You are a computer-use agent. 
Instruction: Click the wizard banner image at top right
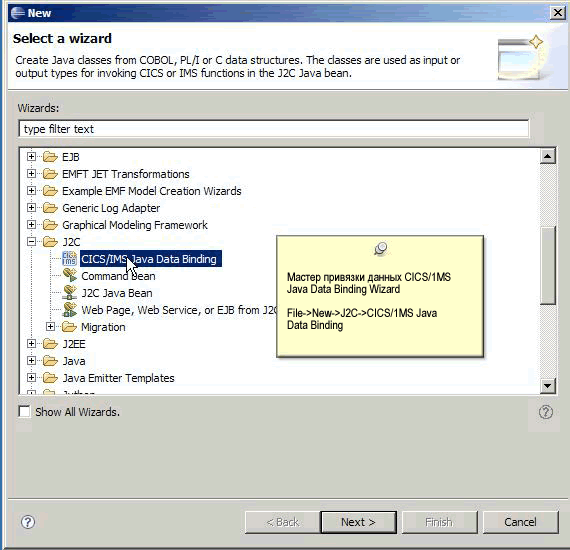521,57
